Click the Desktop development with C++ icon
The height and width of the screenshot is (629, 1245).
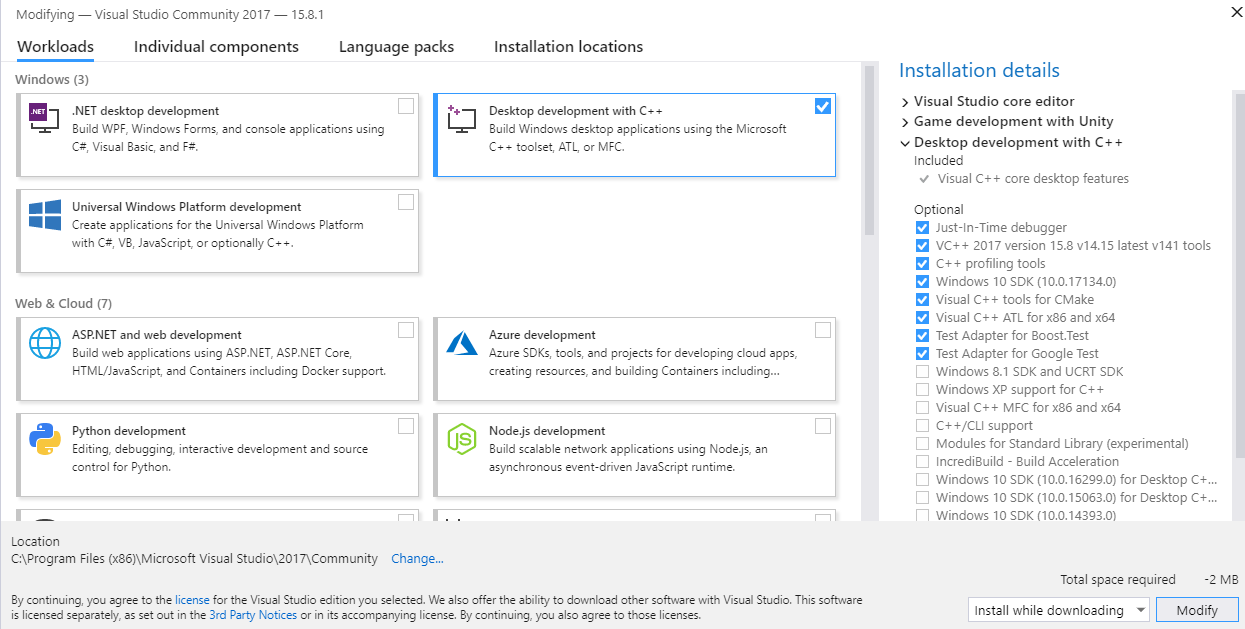pyautogui.click(x=462, y=118)
